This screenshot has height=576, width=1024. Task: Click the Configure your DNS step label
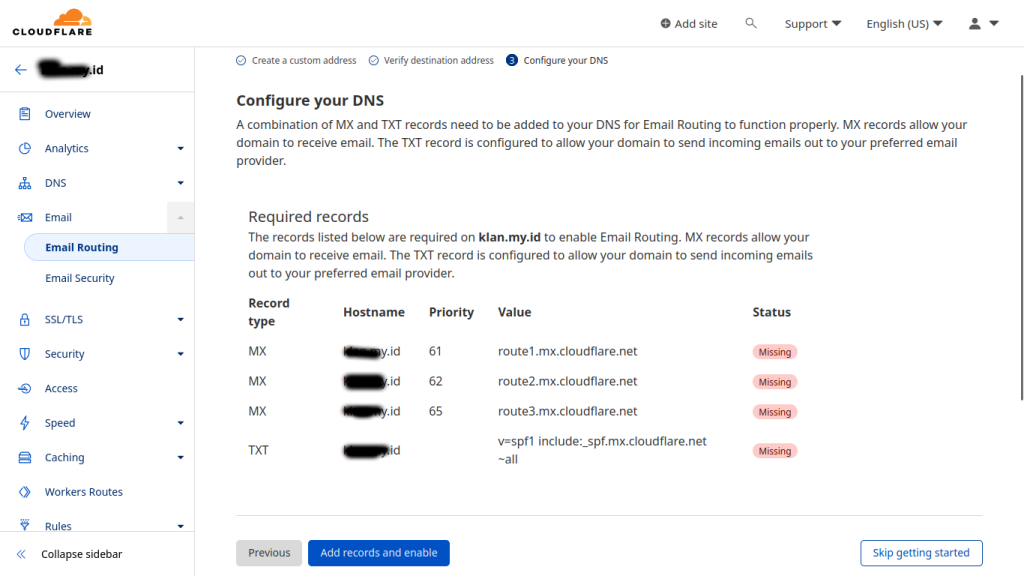566,60
